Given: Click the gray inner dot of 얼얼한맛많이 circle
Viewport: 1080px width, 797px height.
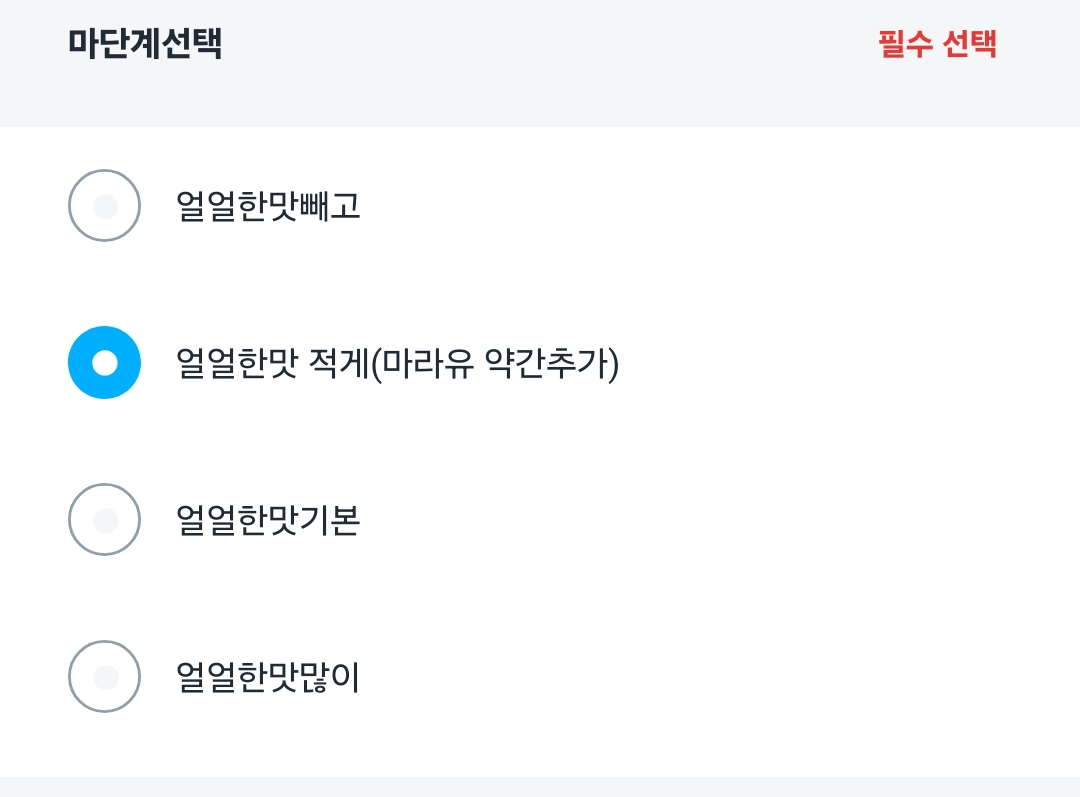Looking at the screenshot, I should pyautogui.click(x=105, y=677).
